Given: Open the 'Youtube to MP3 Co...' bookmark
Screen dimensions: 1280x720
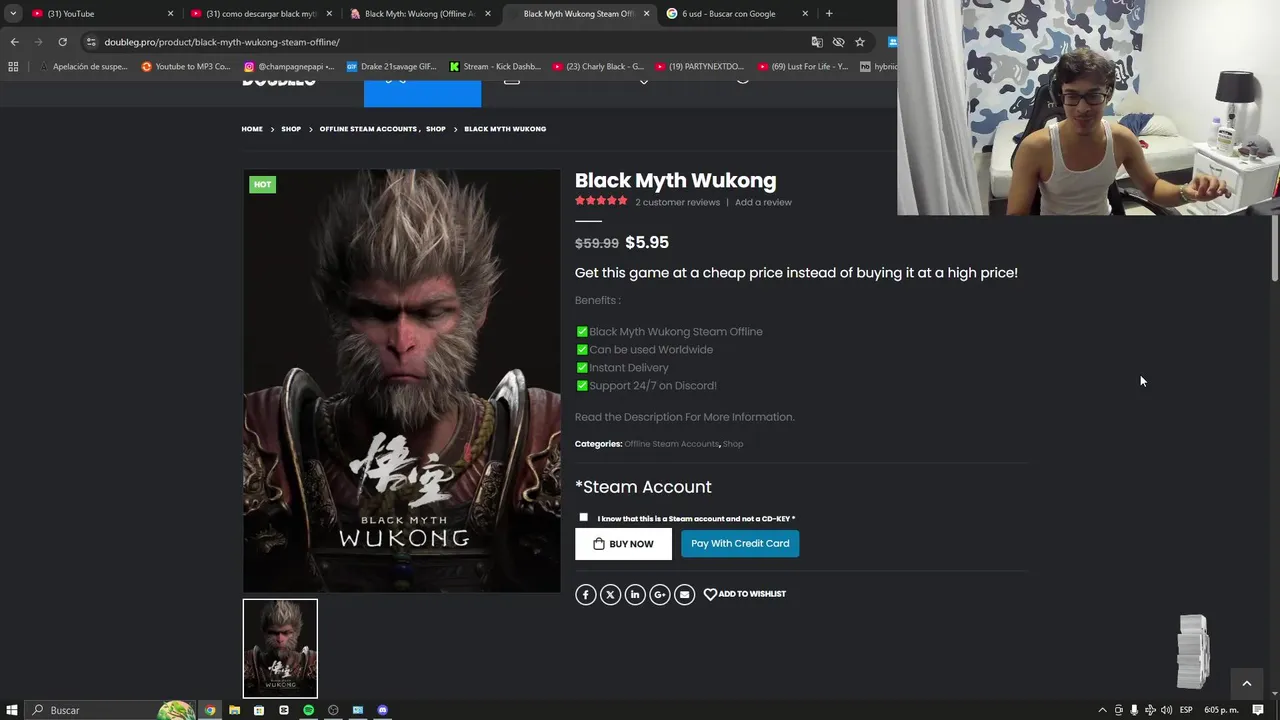Looking at the screenshot, I should click(x=185, y=67).
